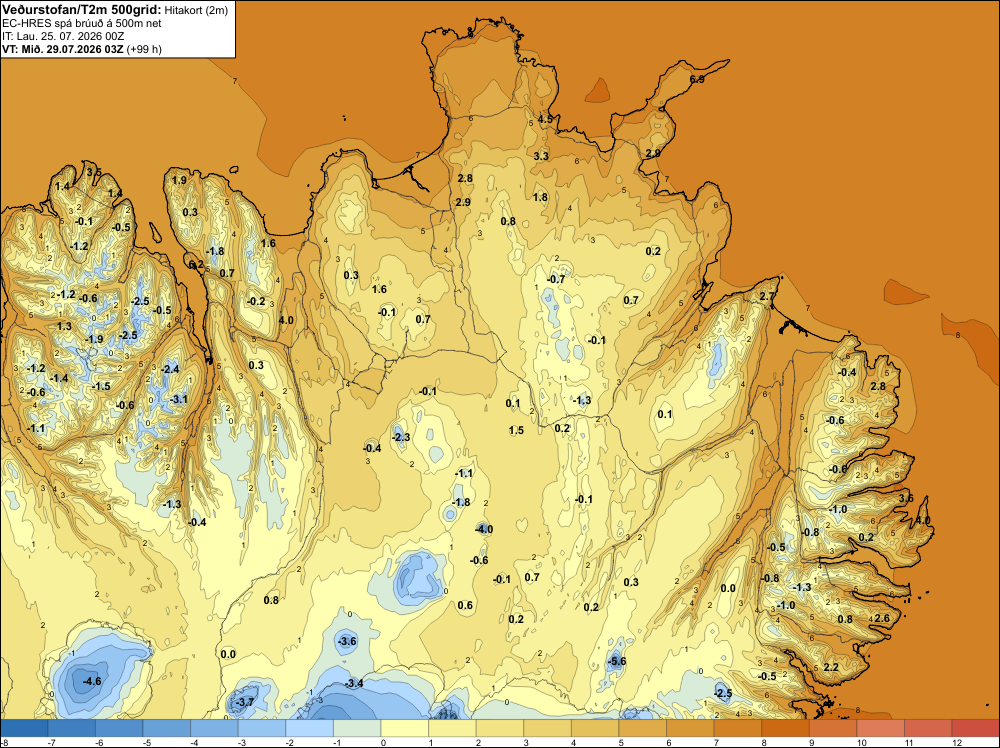Click the 3.3 temperature value on the map
The image size is (1000, 748).
(x=541, y=156)
